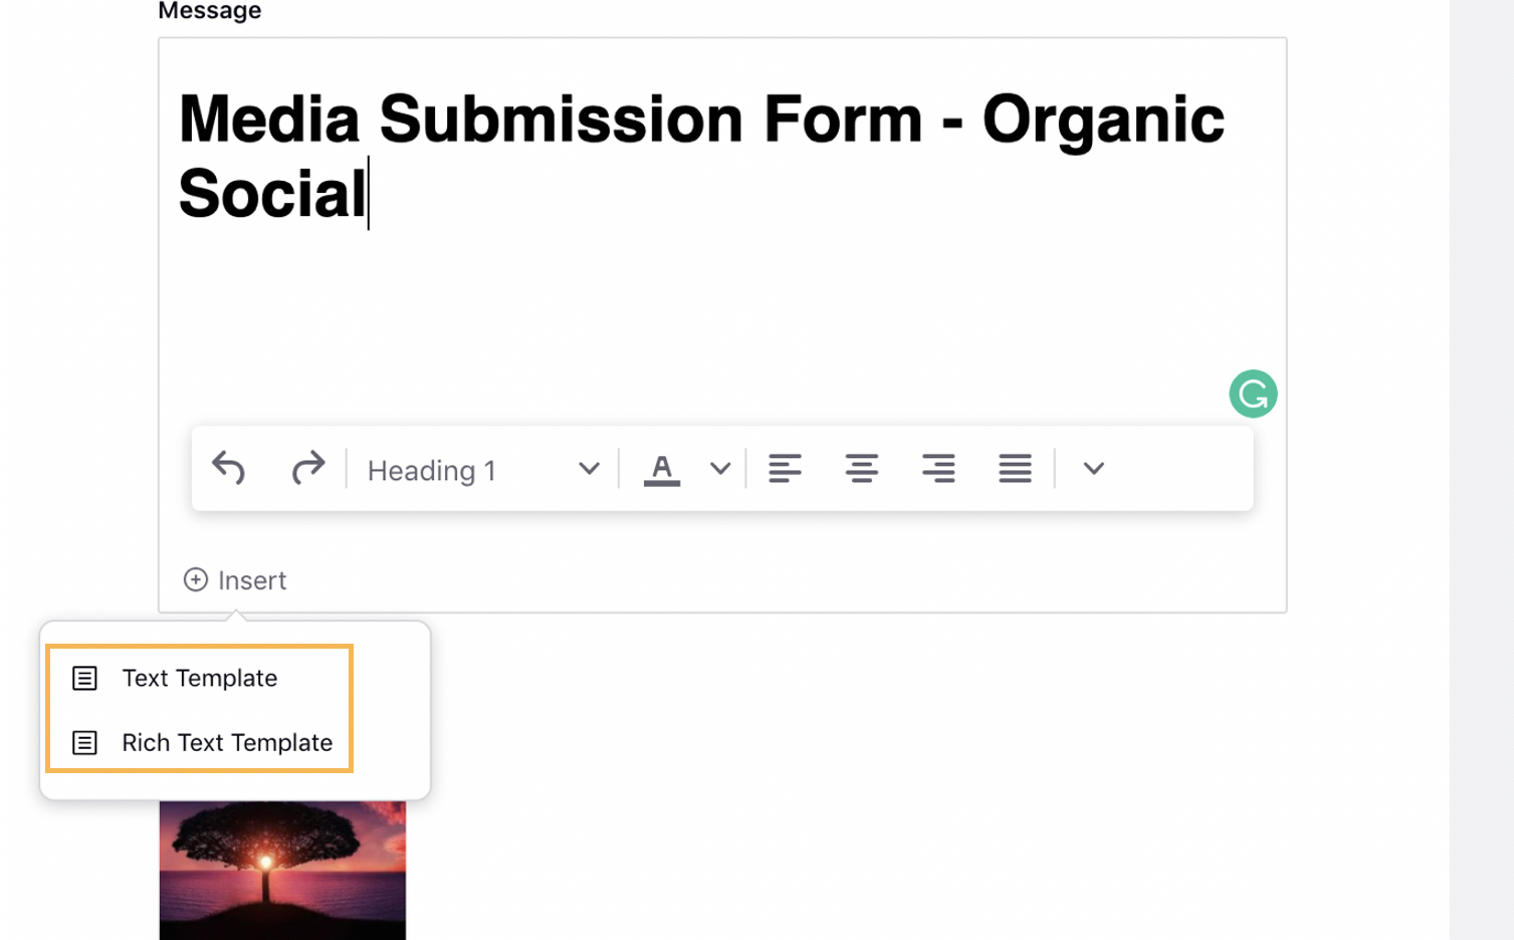The width and height of the screenshot is (1514, 940).
Task: Expand more formatting options chevron
Action: (x=1093, y=468)
